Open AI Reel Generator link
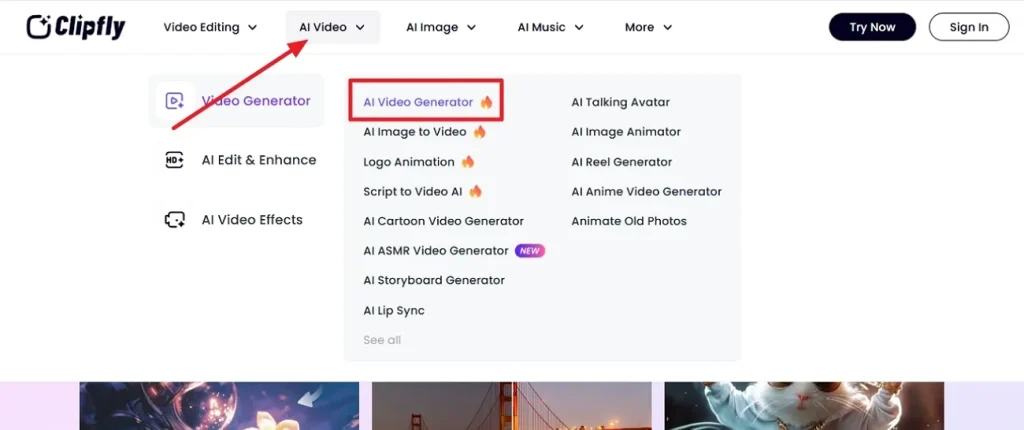 pos(622,161)
